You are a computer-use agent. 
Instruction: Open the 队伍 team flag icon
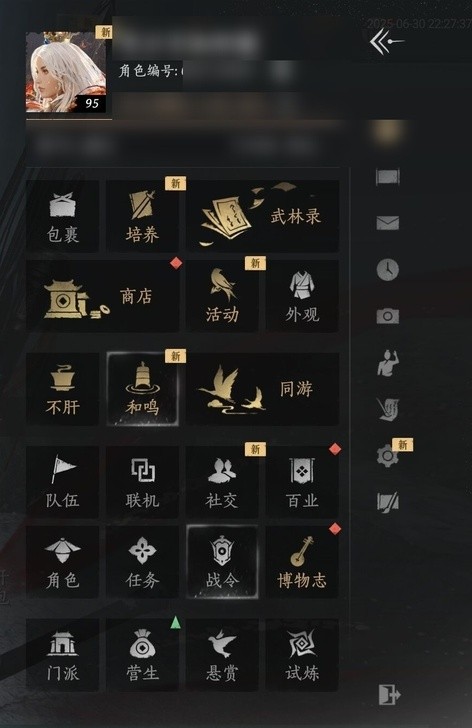[x=63, y=482]
